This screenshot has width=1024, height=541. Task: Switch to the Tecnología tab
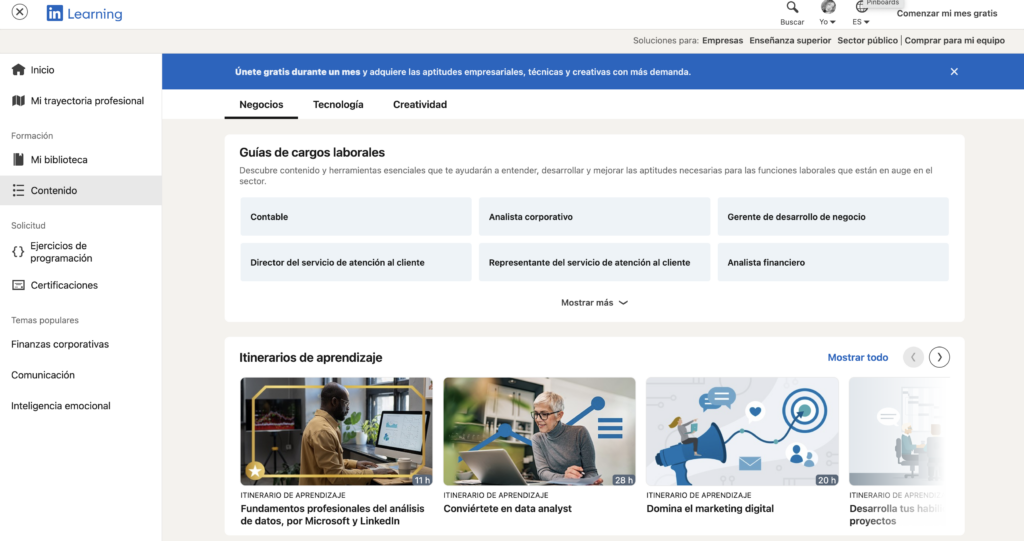[x=338, y=105]
